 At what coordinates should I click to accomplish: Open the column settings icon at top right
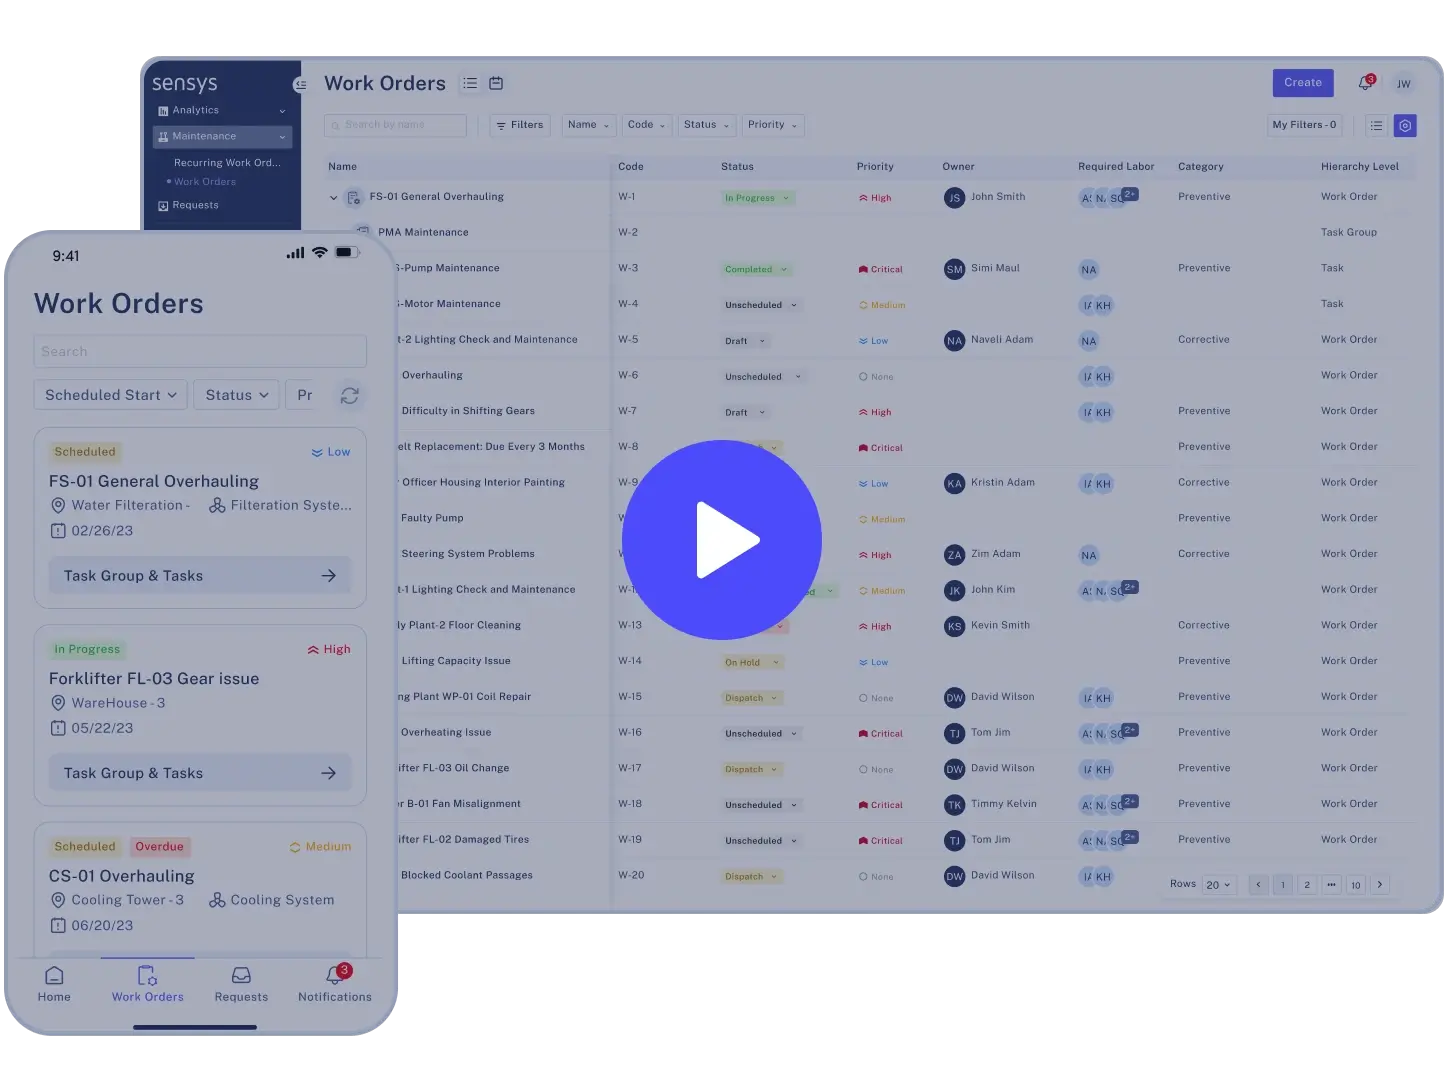coord(1405,125)
